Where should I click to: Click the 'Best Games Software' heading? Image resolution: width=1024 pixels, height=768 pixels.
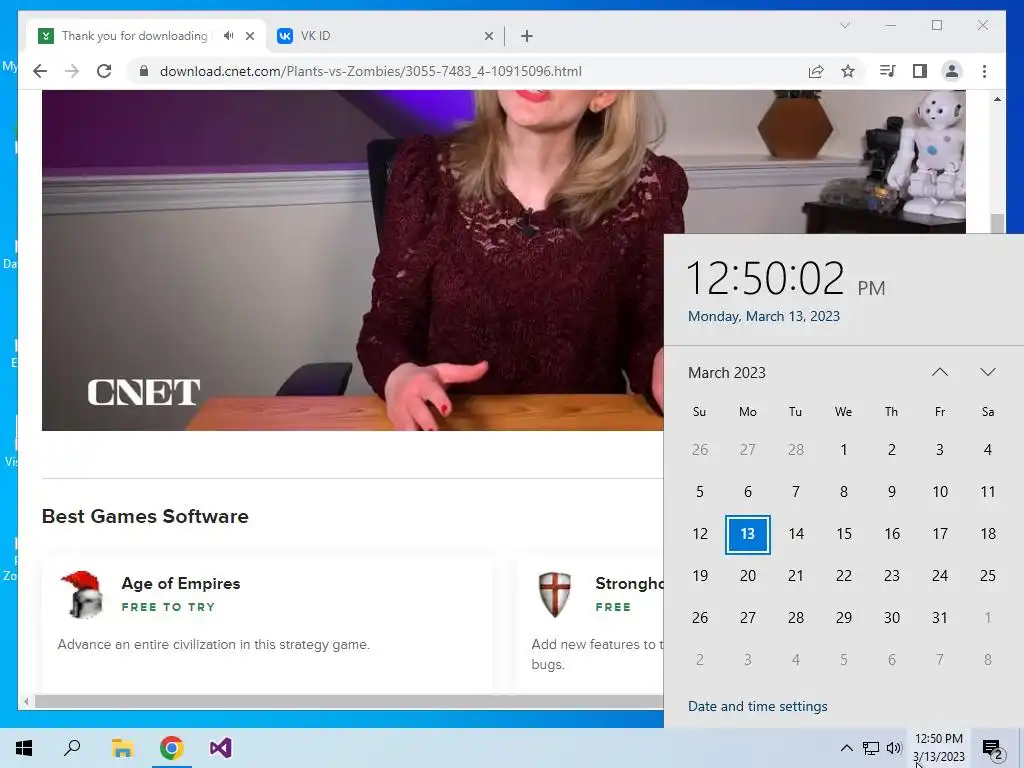point(145,516)
